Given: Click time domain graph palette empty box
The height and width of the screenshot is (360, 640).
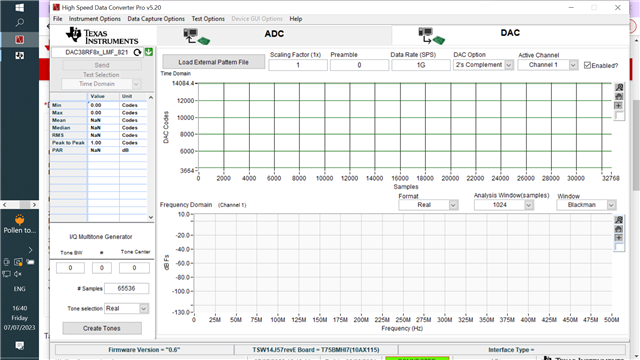Looking at the screenshot, I should [619, 116].
